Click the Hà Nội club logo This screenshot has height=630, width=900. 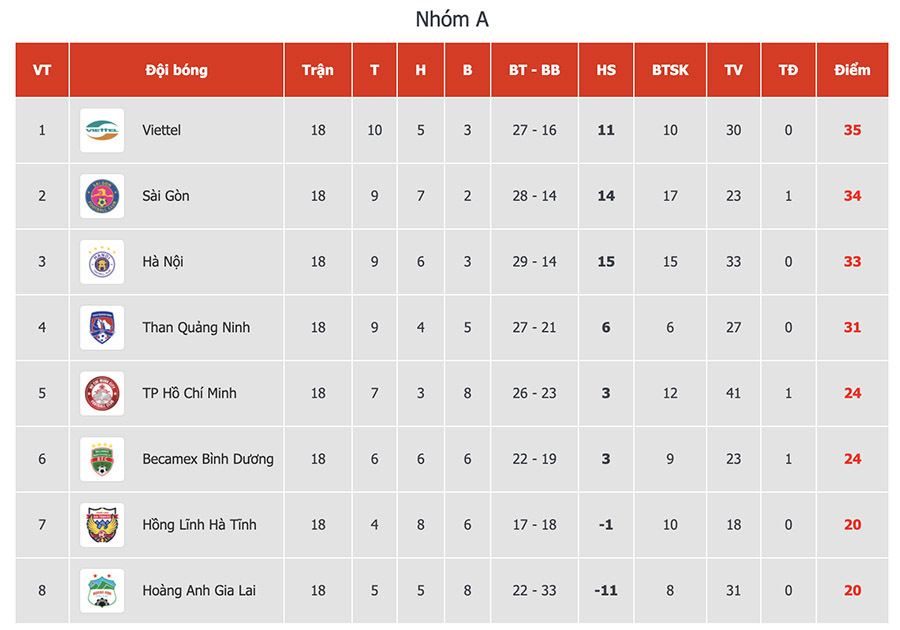[x=102, y=262]
